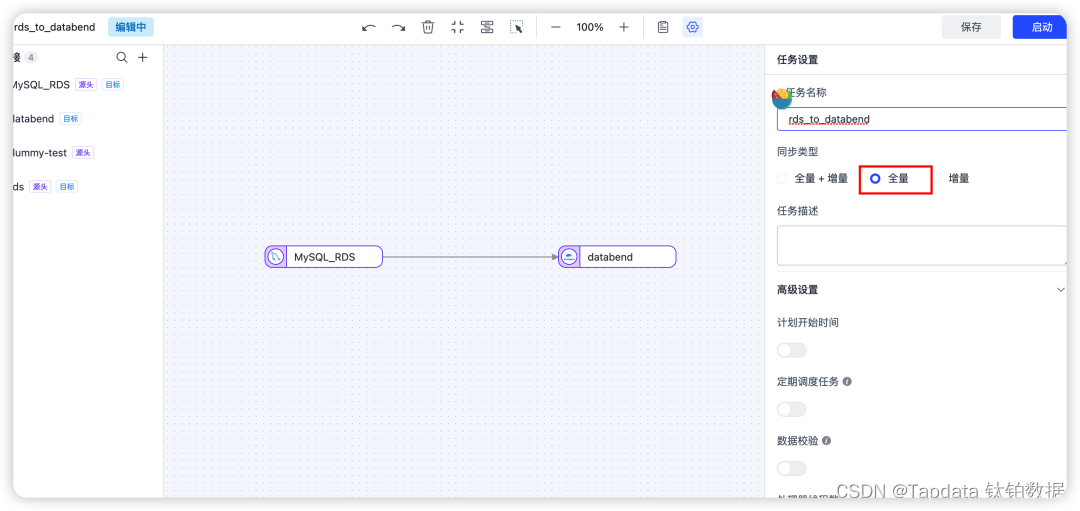The image size is (1080, 511).
Task: Search connections with magnifier icon
Action: click(122, 57)
